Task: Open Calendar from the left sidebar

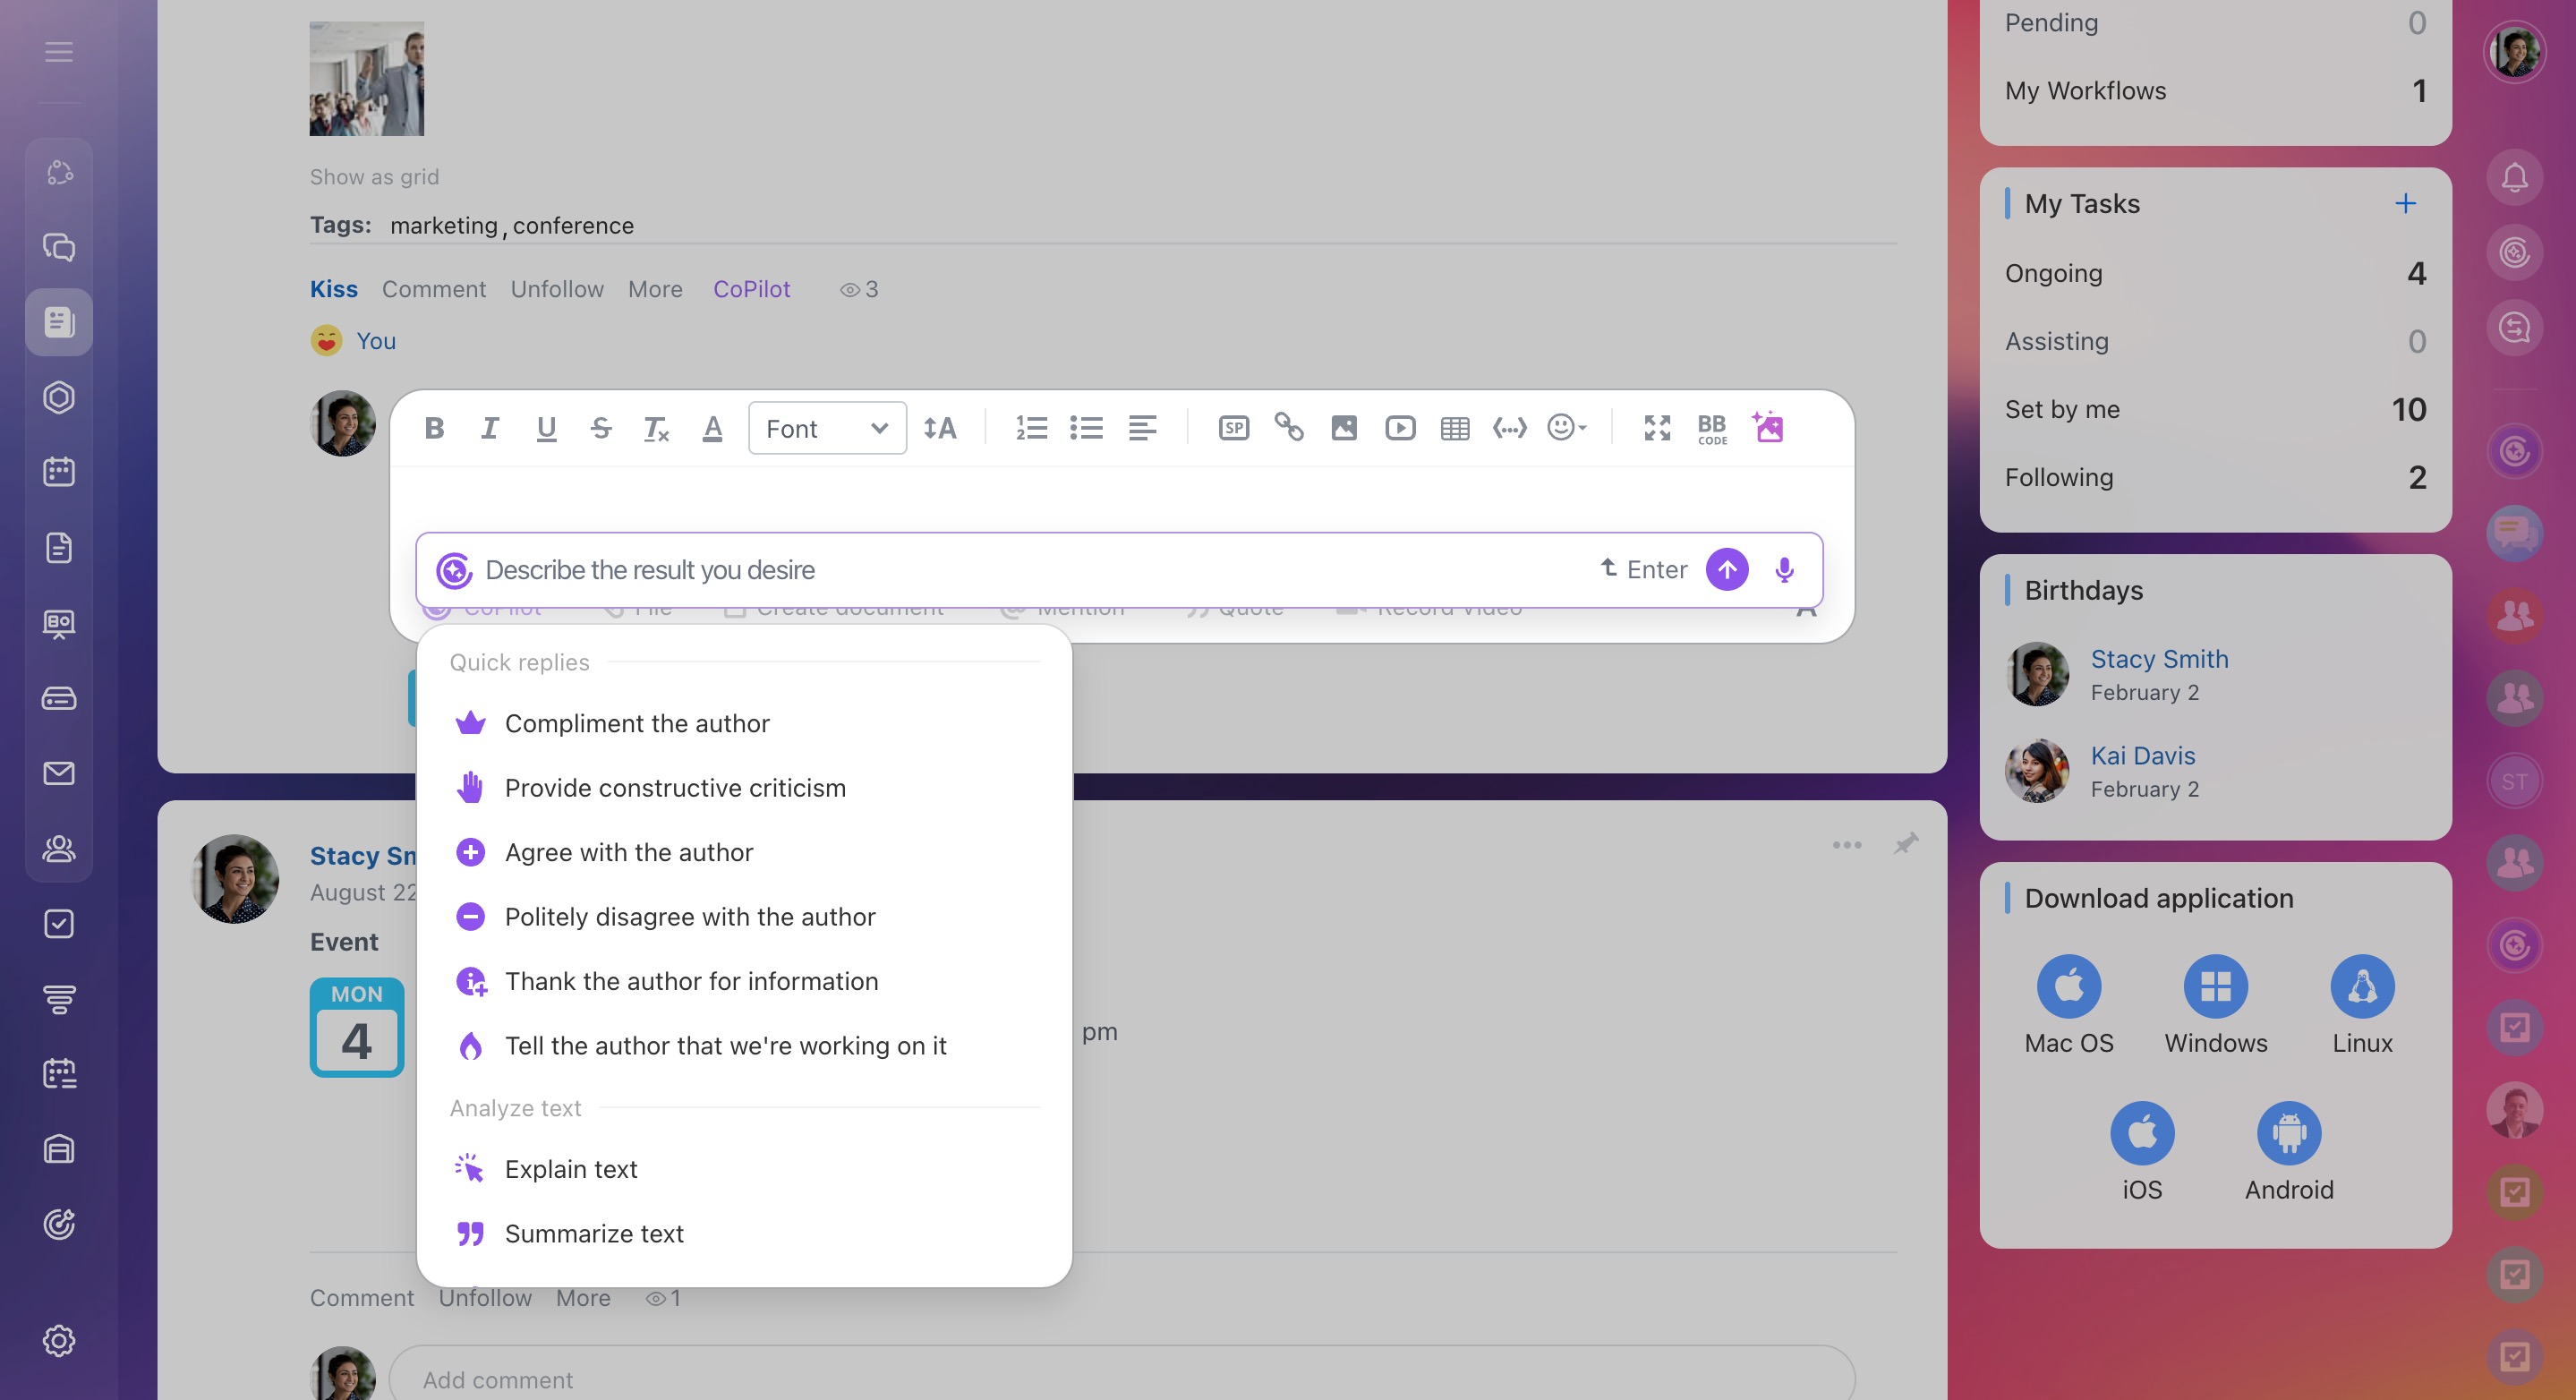Action: [59, 472]
